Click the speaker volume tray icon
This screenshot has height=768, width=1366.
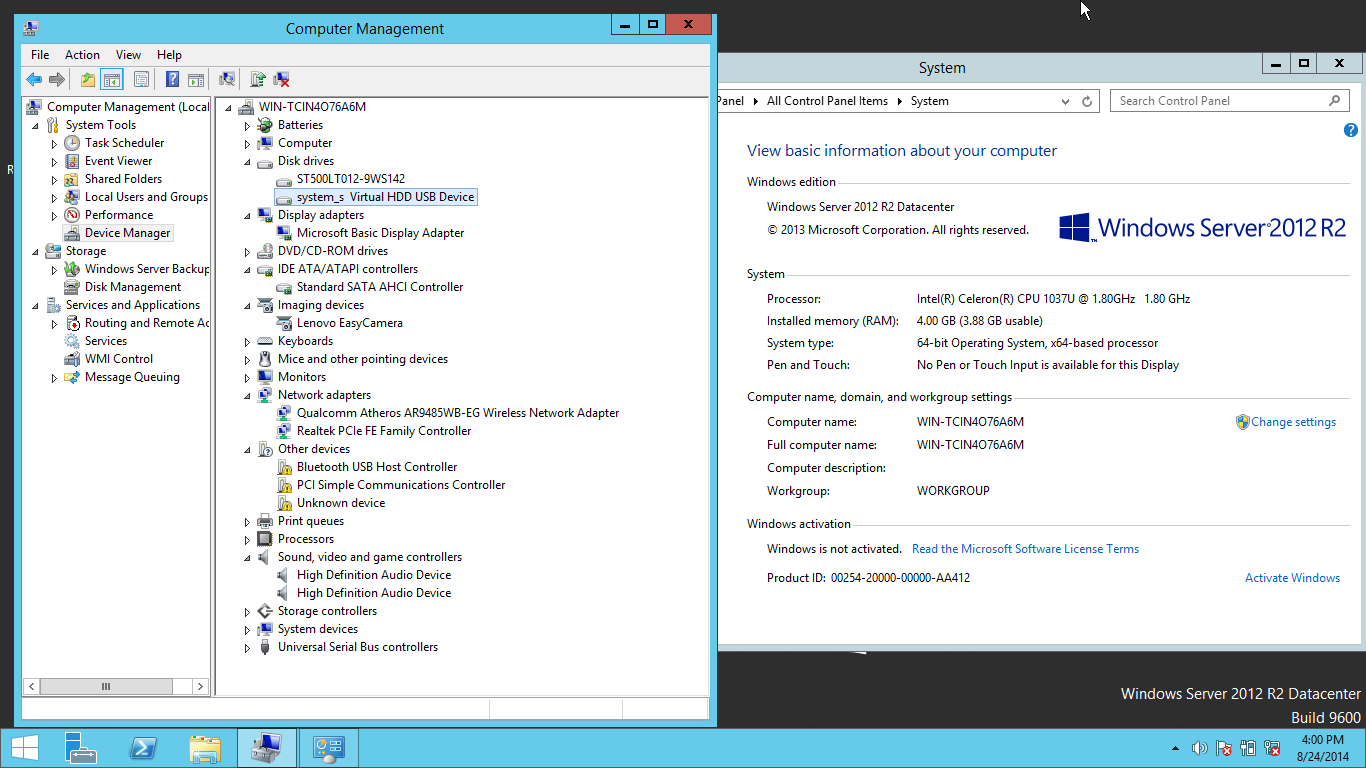[1200, 748]
